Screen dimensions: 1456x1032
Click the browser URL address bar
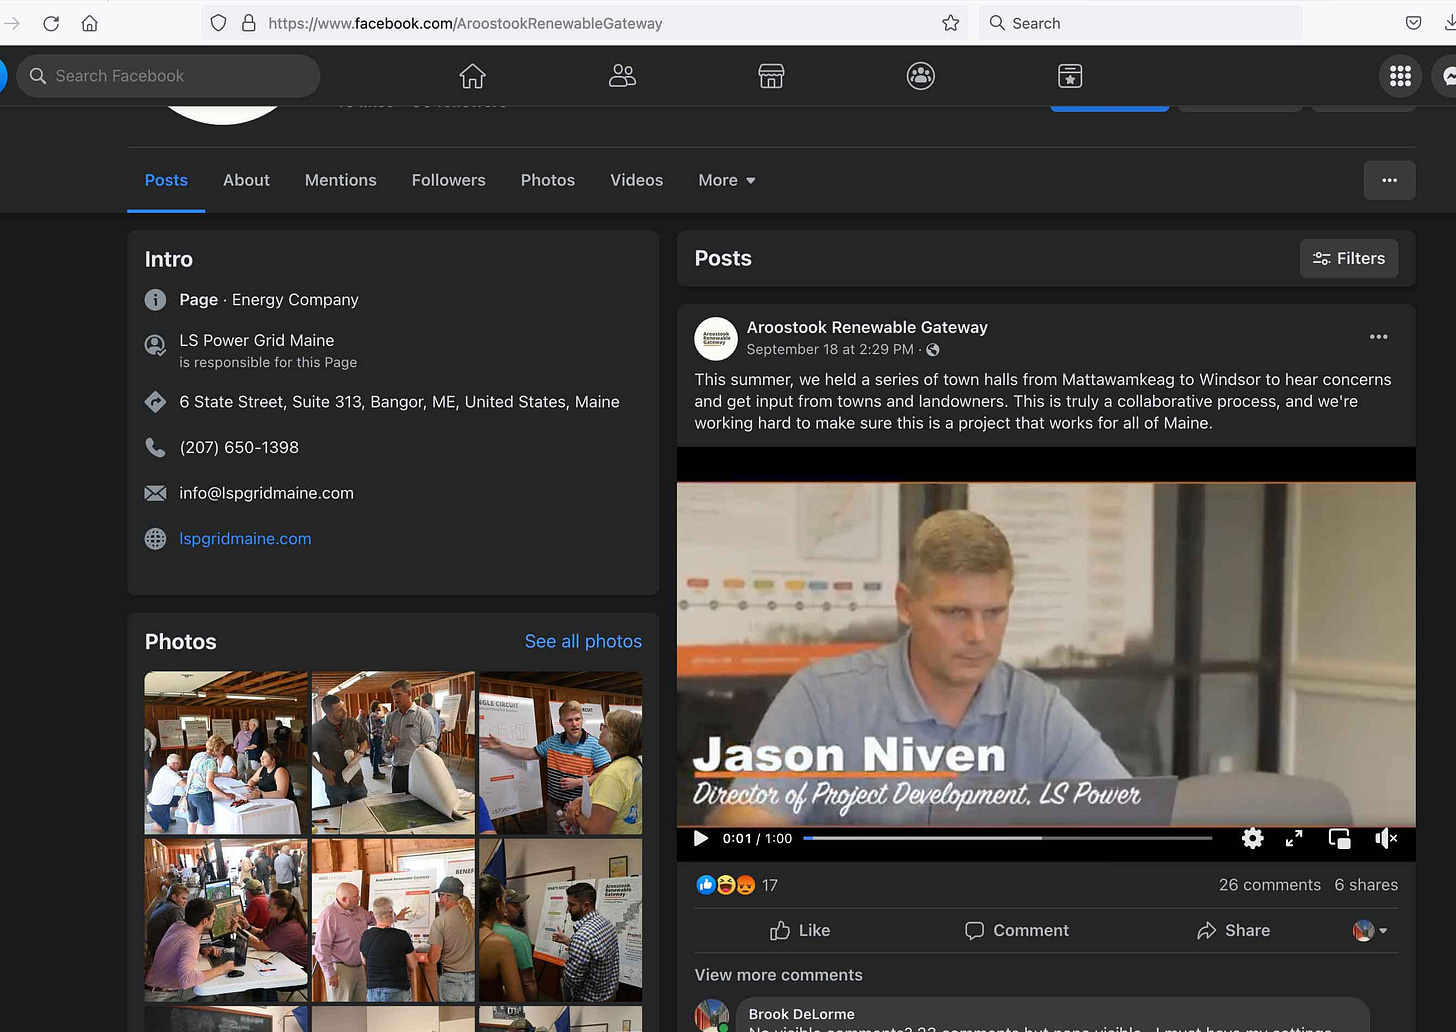585,23
